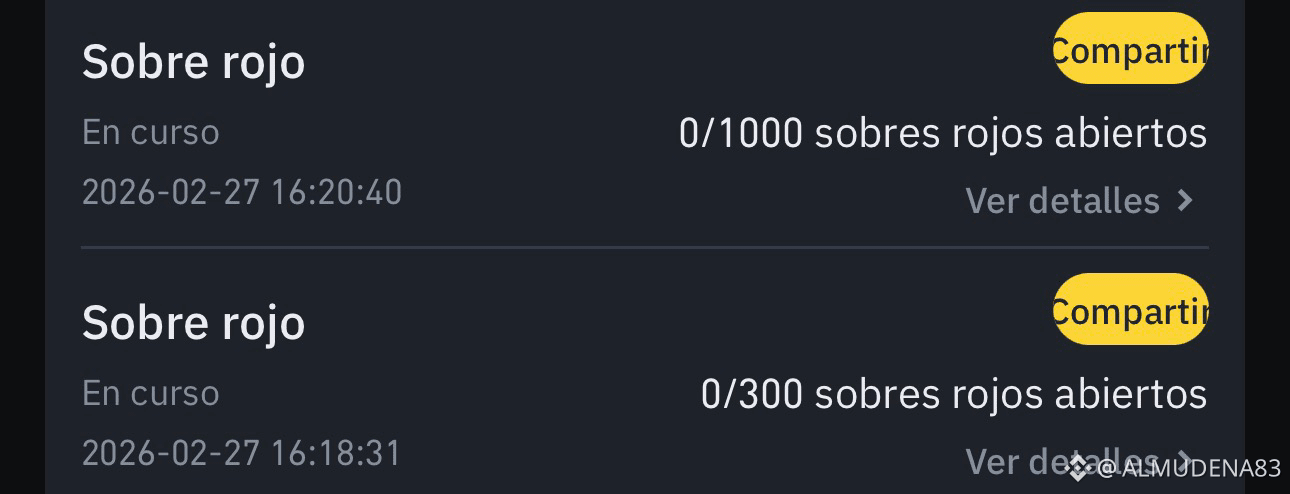Tap Compartir for the 1000-envelope Sobre rojo
The height and width of the screenshot is (494, 1290).
coord(1130,49)
